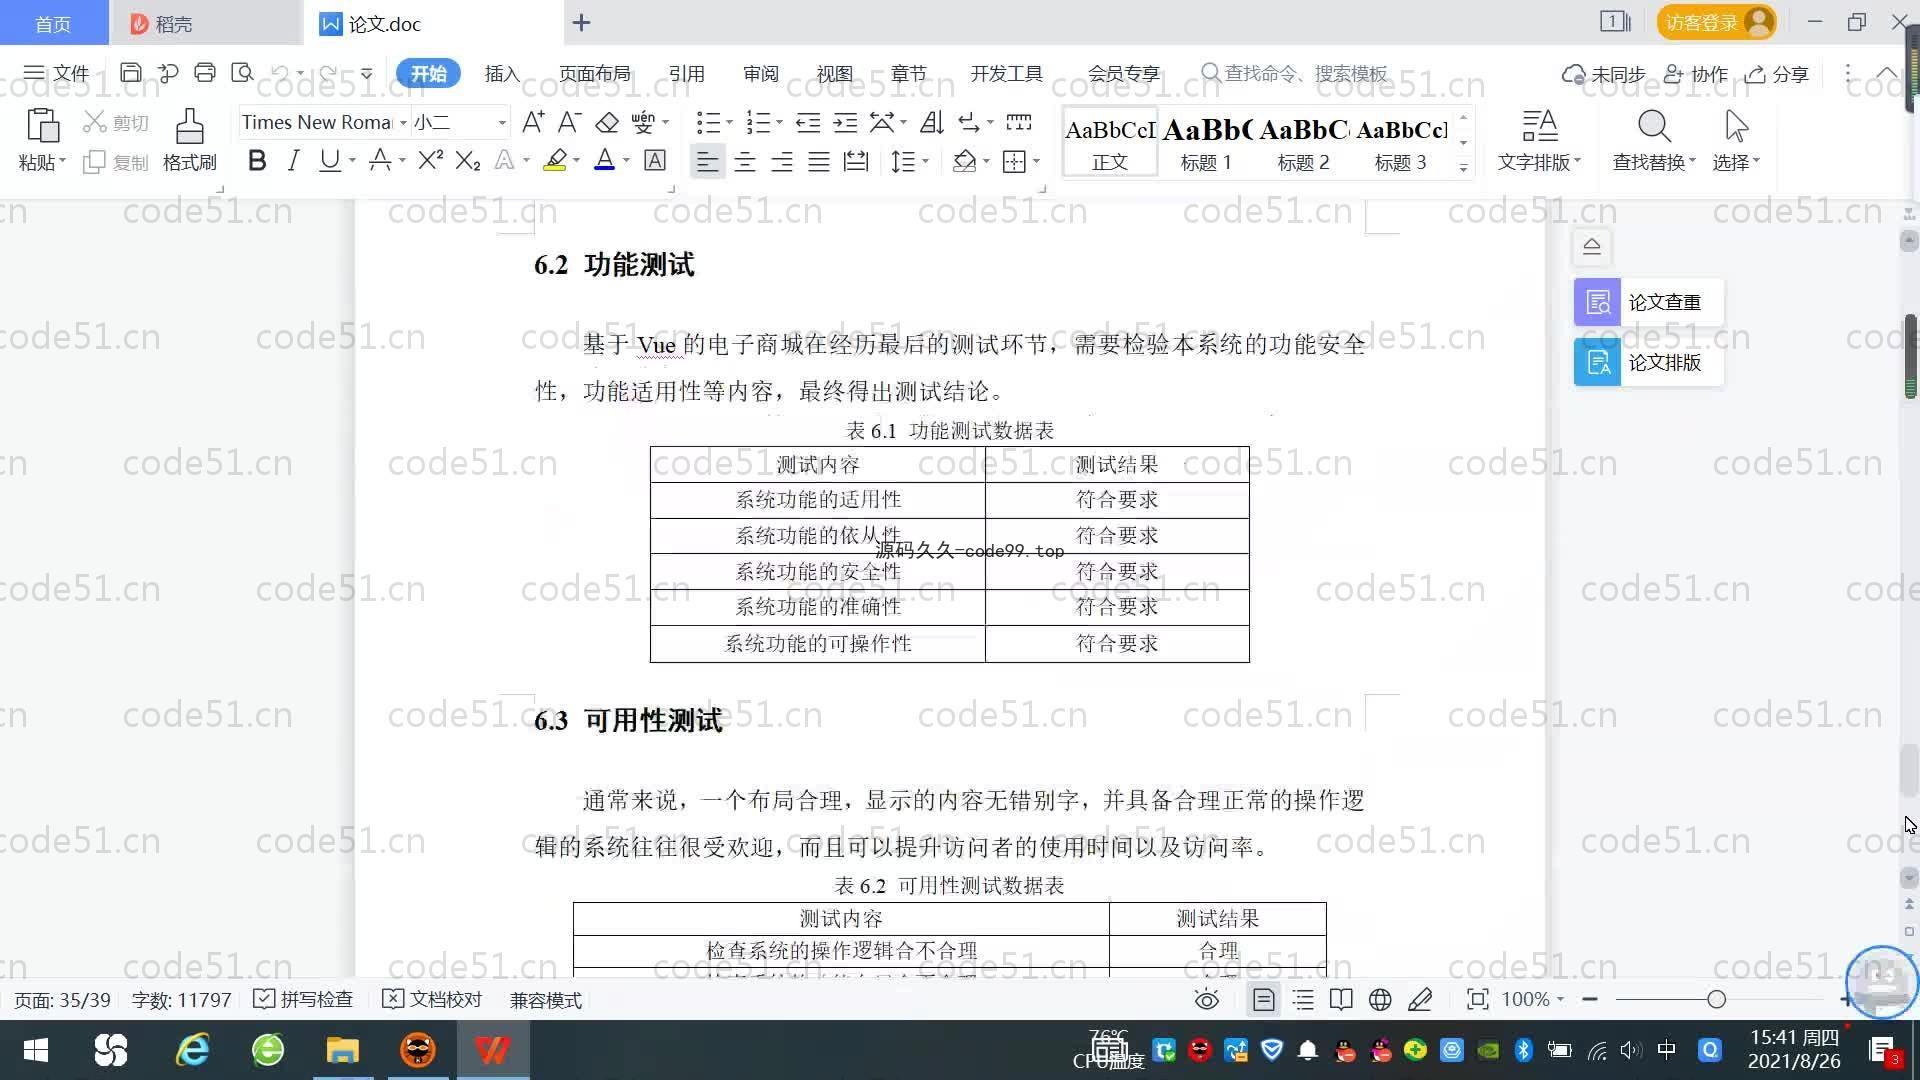Click the Text Layout icon

(x=1539, y=127)
